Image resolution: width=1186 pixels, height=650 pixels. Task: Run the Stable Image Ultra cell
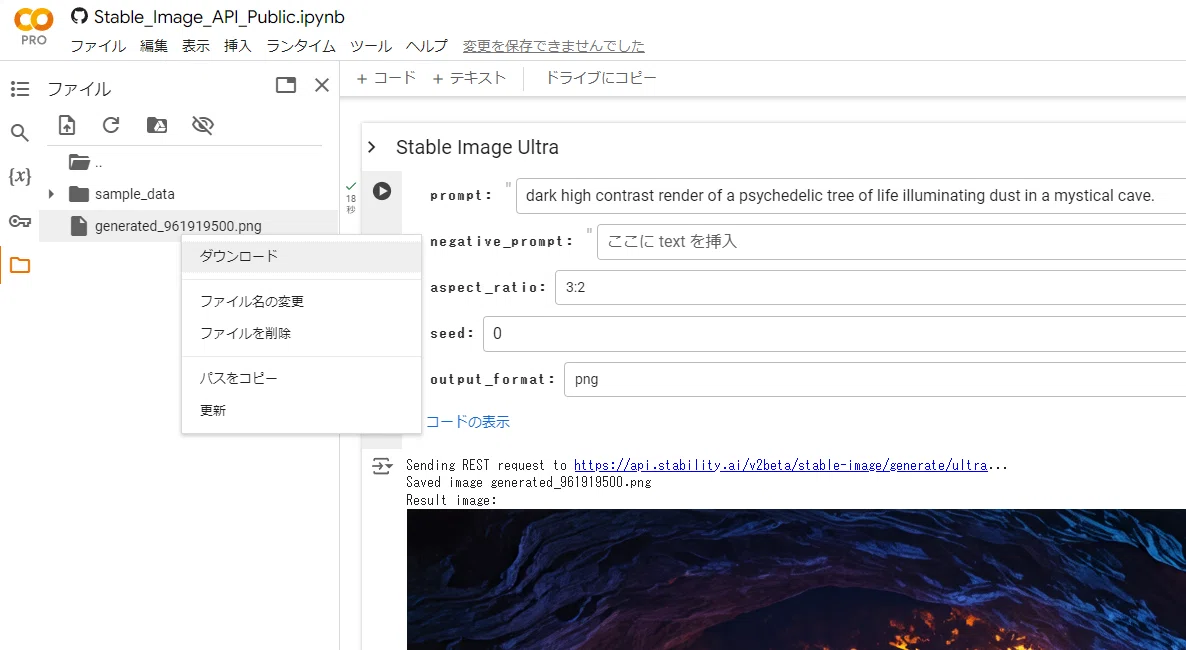tap(382, 191)
